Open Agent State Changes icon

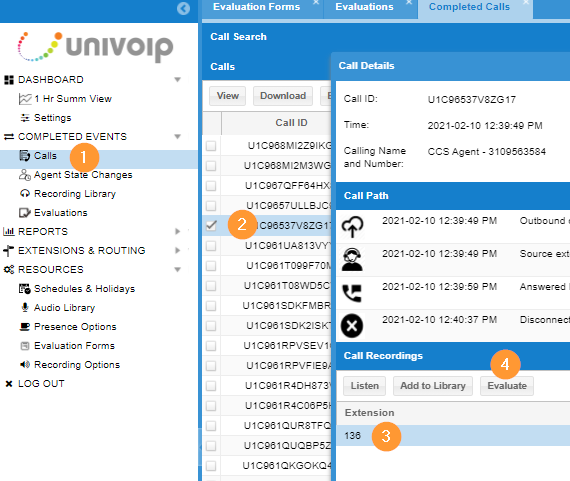tap(24, 175)
